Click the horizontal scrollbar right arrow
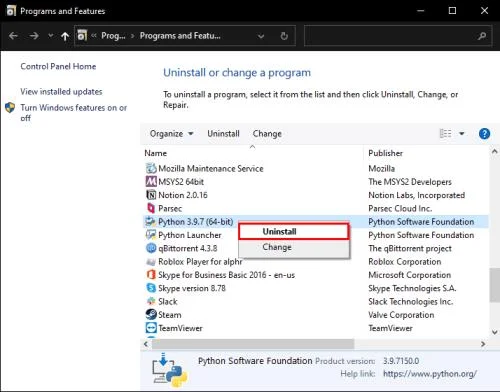The image size is (500, 392). pos(483,344)
